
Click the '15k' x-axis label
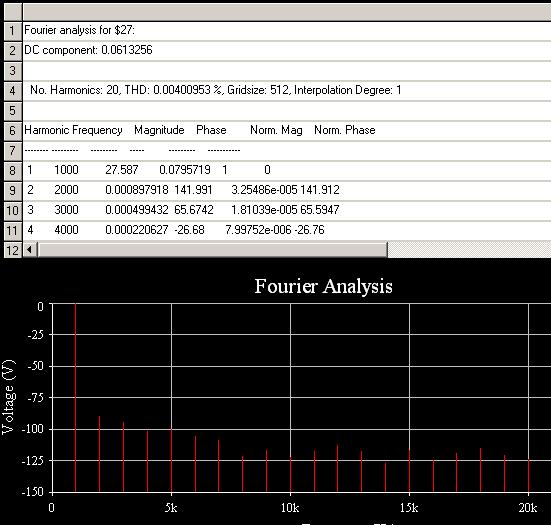click(409, 508)
